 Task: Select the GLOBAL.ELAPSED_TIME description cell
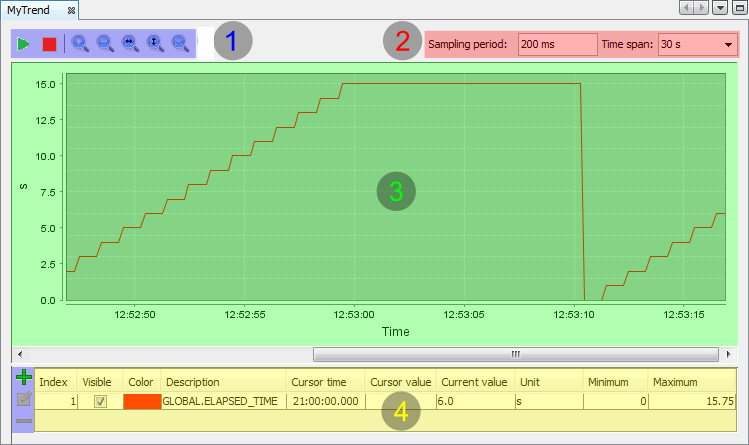click(x=223, y=402)
